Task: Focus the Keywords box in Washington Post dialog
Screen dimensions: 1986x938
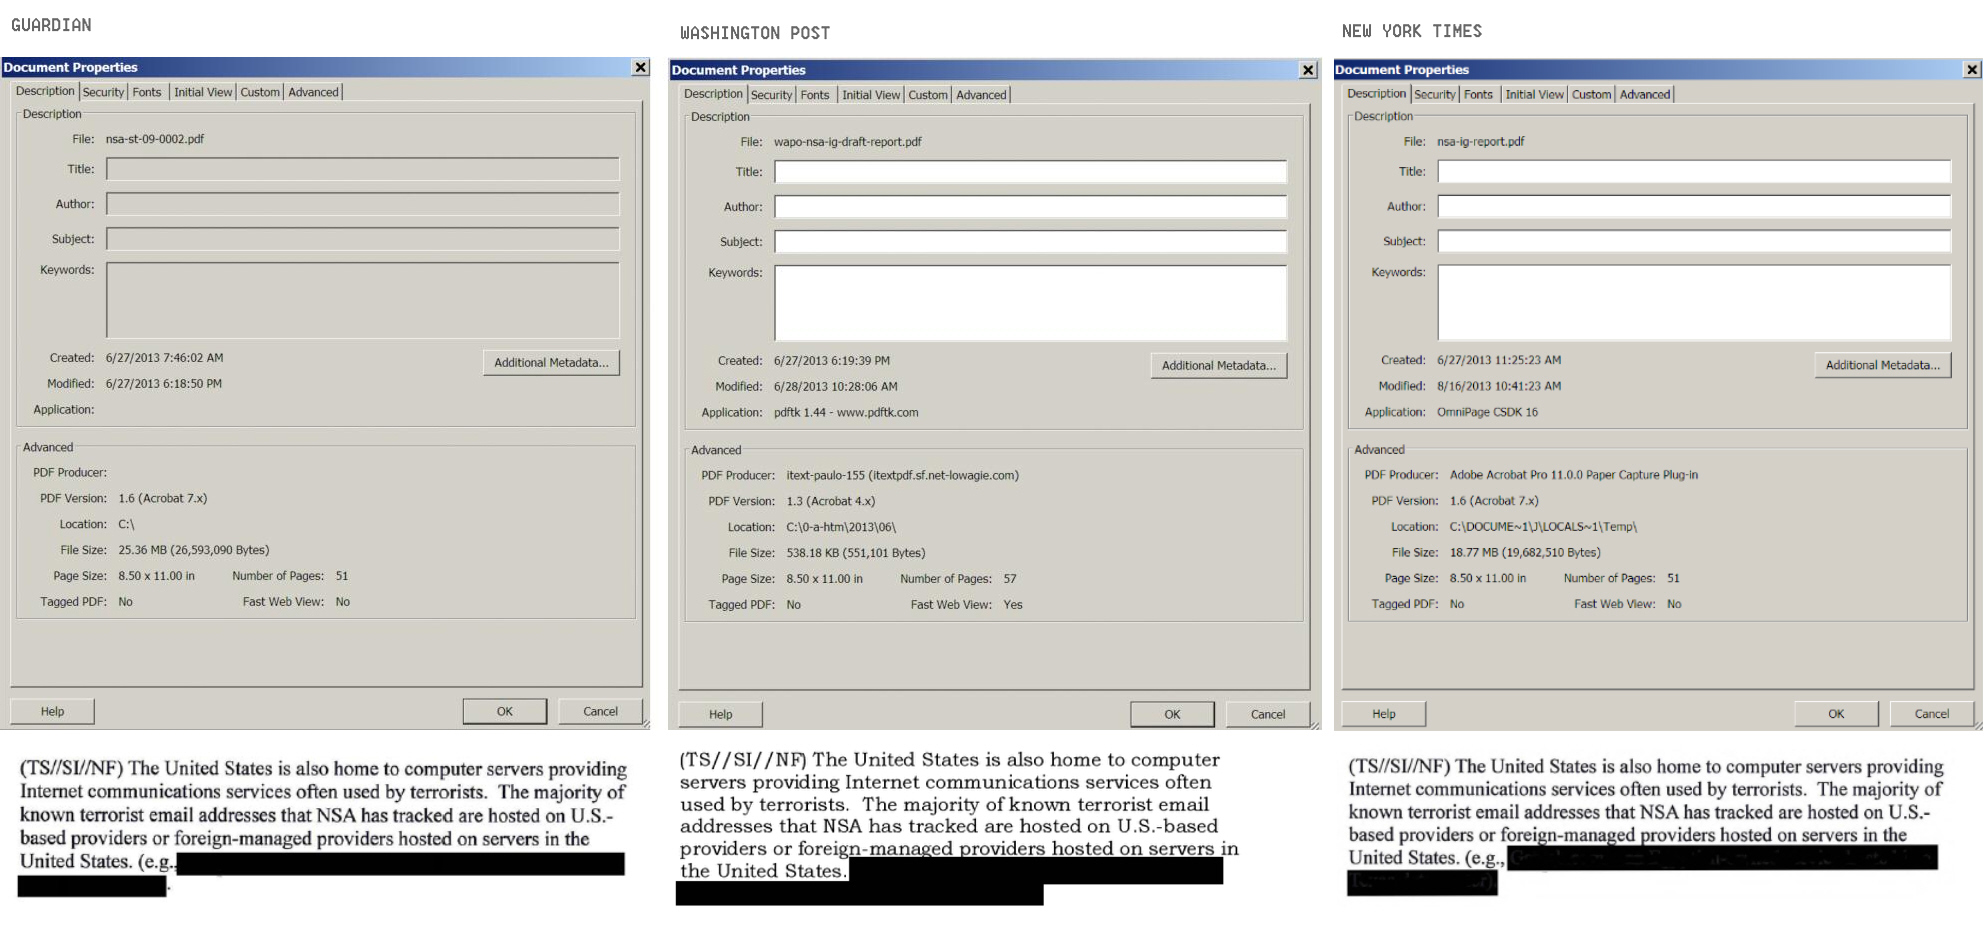Action: coord(1031,304)
